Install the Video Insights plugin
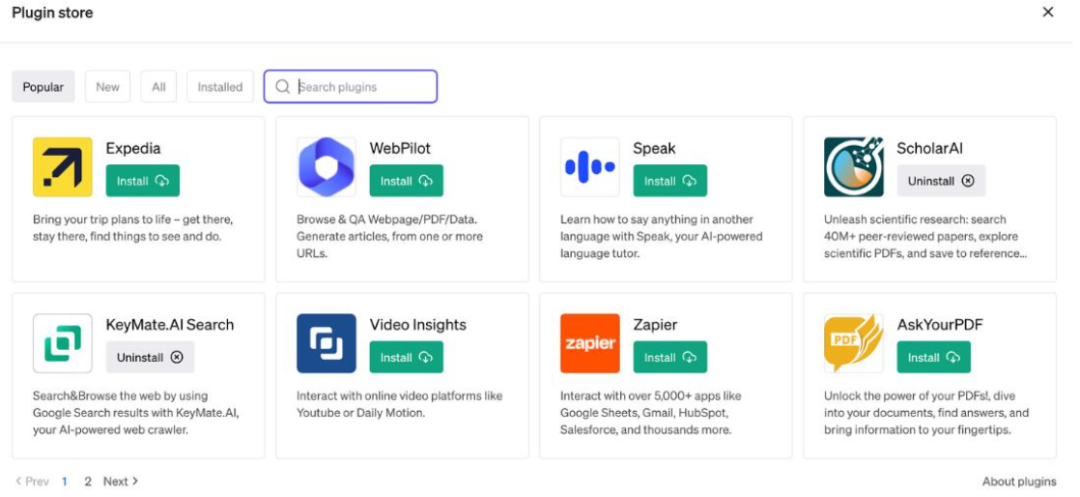The width and height of the screenshot is (1080, 497). coord(406,357)
